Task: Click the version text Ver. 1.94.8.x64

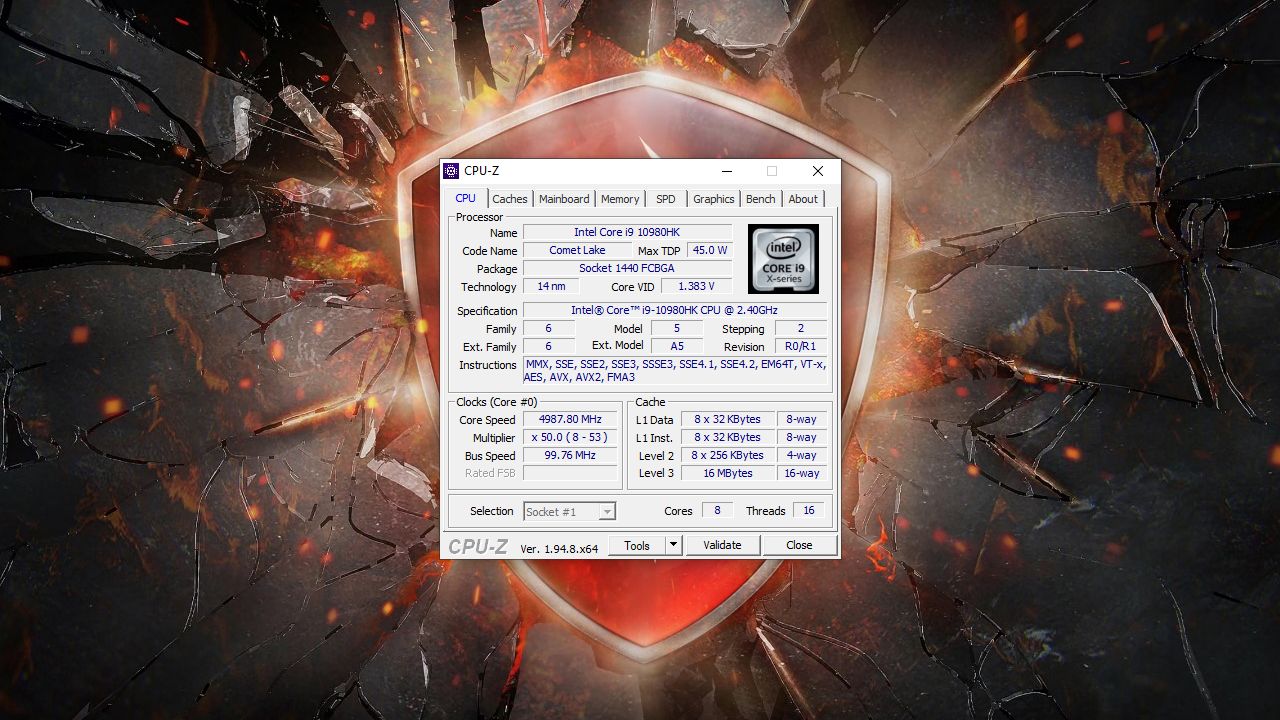Action: point(559,548)
